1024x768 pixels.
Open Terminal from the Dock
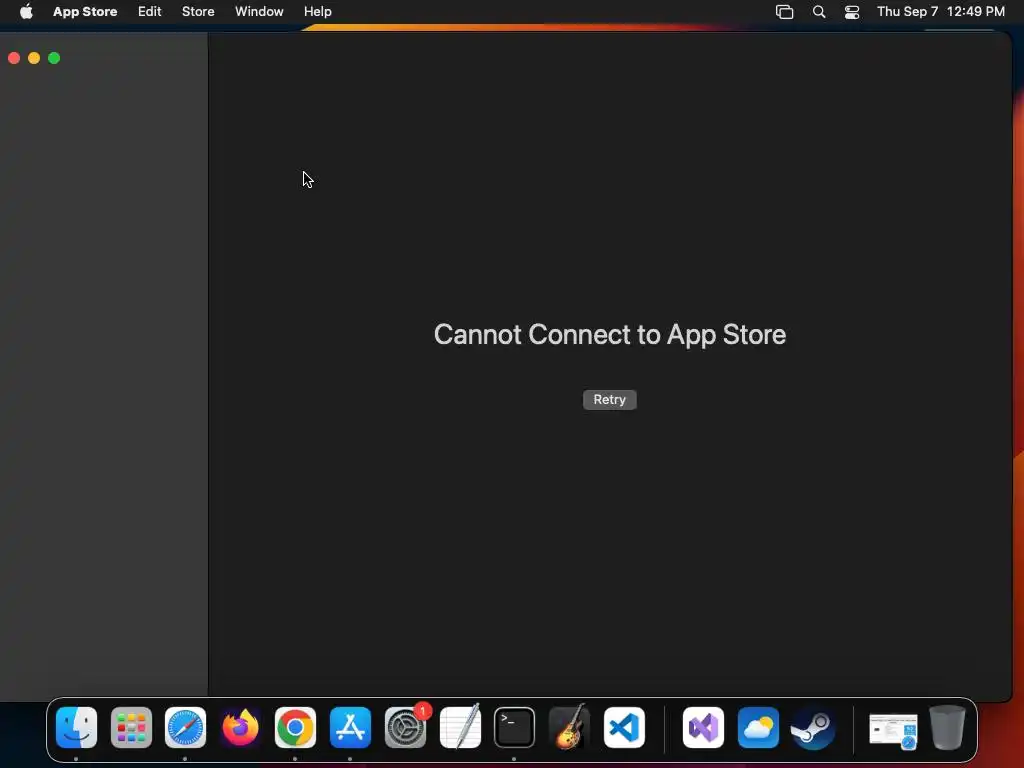[515, 728]
